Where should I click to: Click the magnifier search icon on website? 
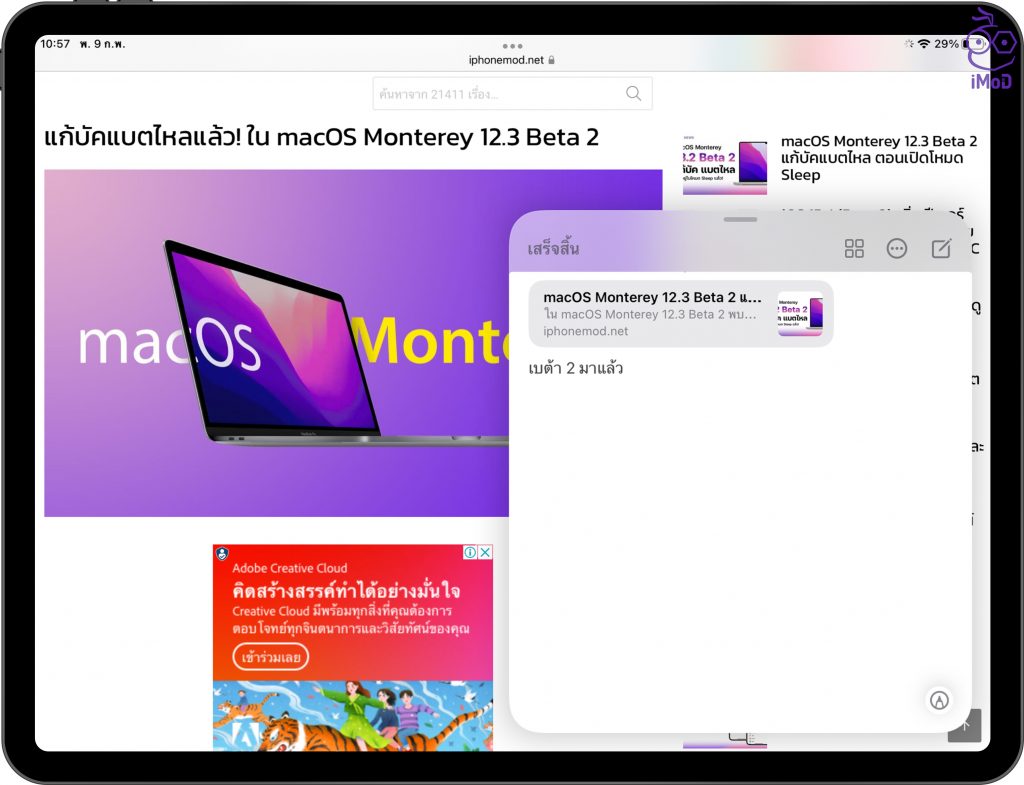[x=633, y=94]
